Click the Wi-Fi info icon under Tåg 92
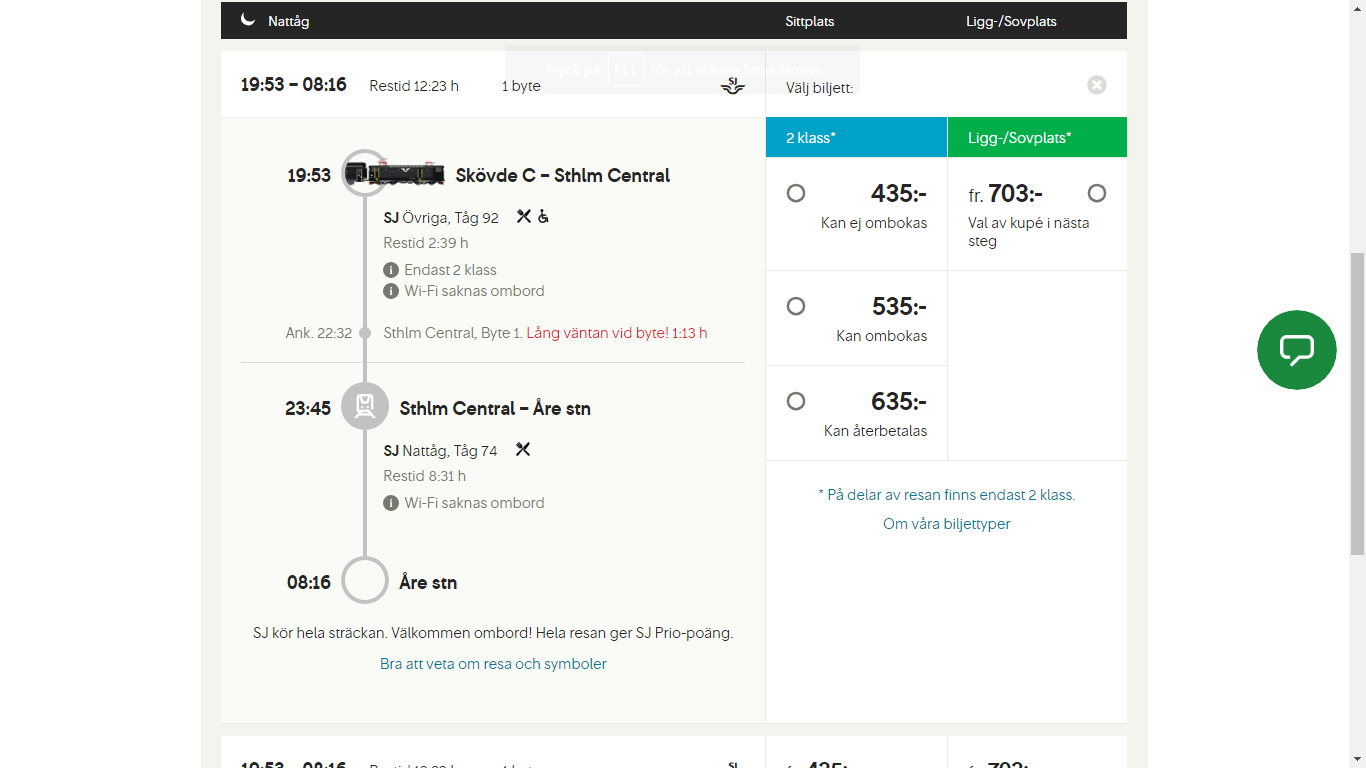 391,291
